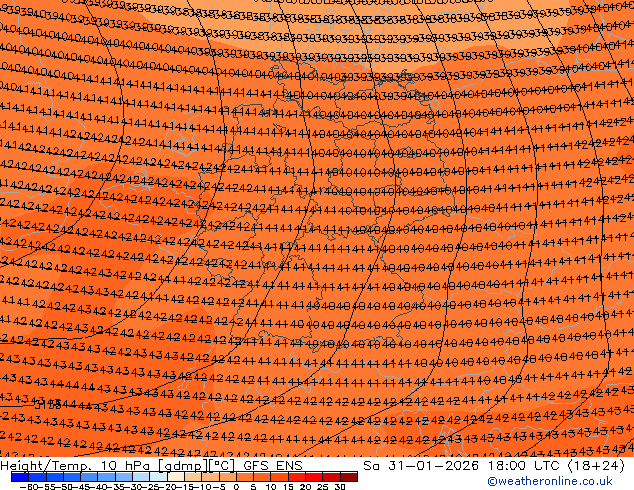Pick the peach swatch between -15 and -10
This screenshot has height=490, width=634.
pyautogui.click(x=193, y=477)
